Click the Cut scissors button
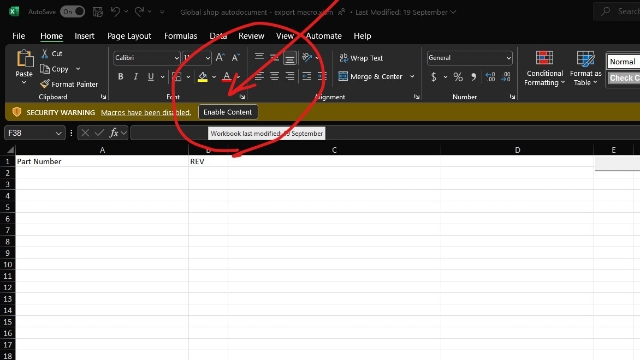640x360 pixels. click(x=51, y=53)
